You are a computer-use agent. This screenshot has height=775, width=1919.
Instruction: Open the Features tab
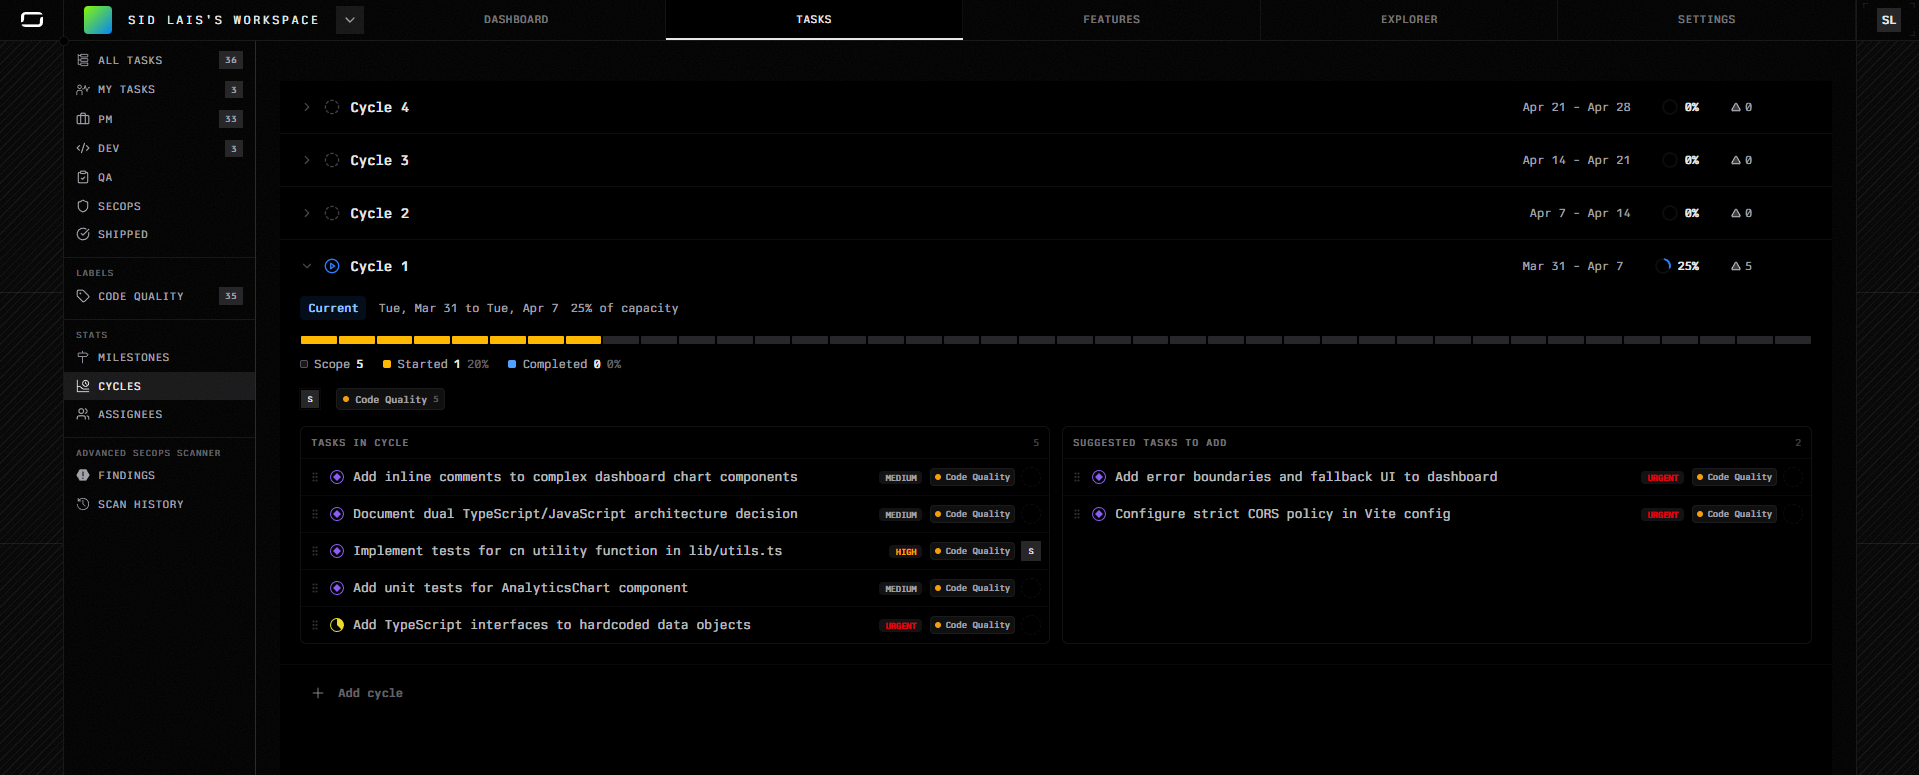1111,20
